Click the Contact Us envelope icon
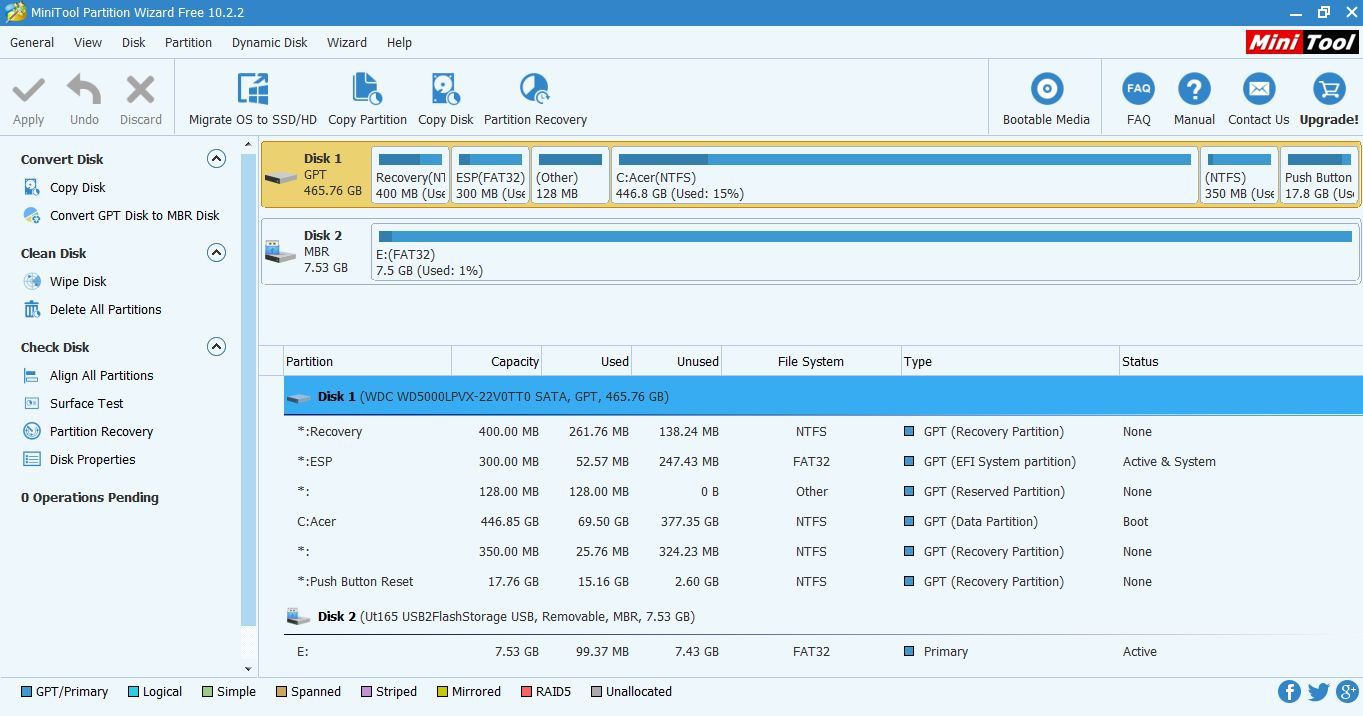The image size is (1363, 716). point(1258,88)
